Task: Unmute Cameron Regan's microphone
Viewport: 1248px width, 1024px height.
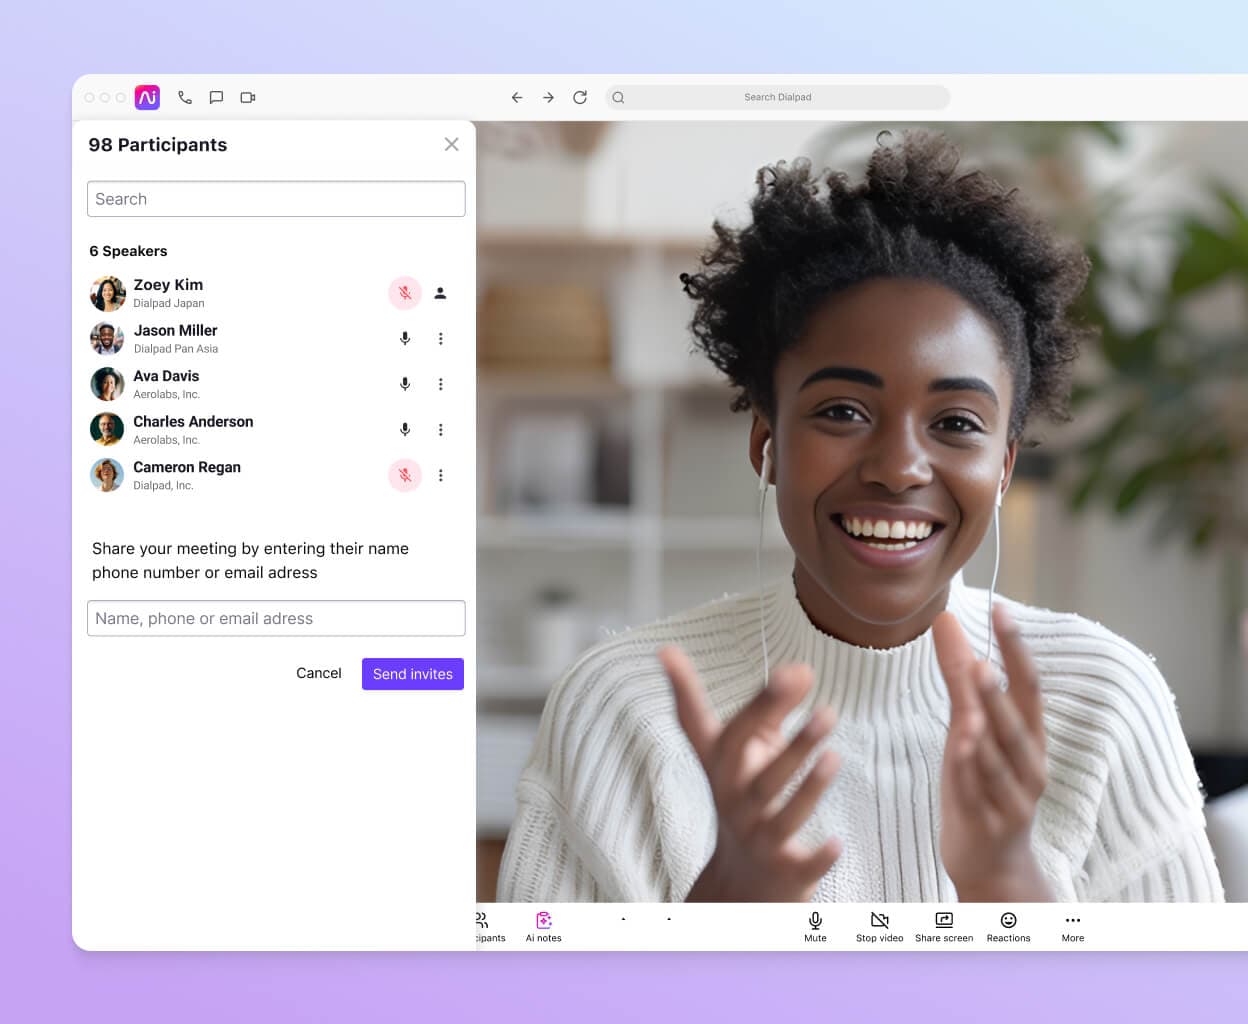Action: point(405,475)
